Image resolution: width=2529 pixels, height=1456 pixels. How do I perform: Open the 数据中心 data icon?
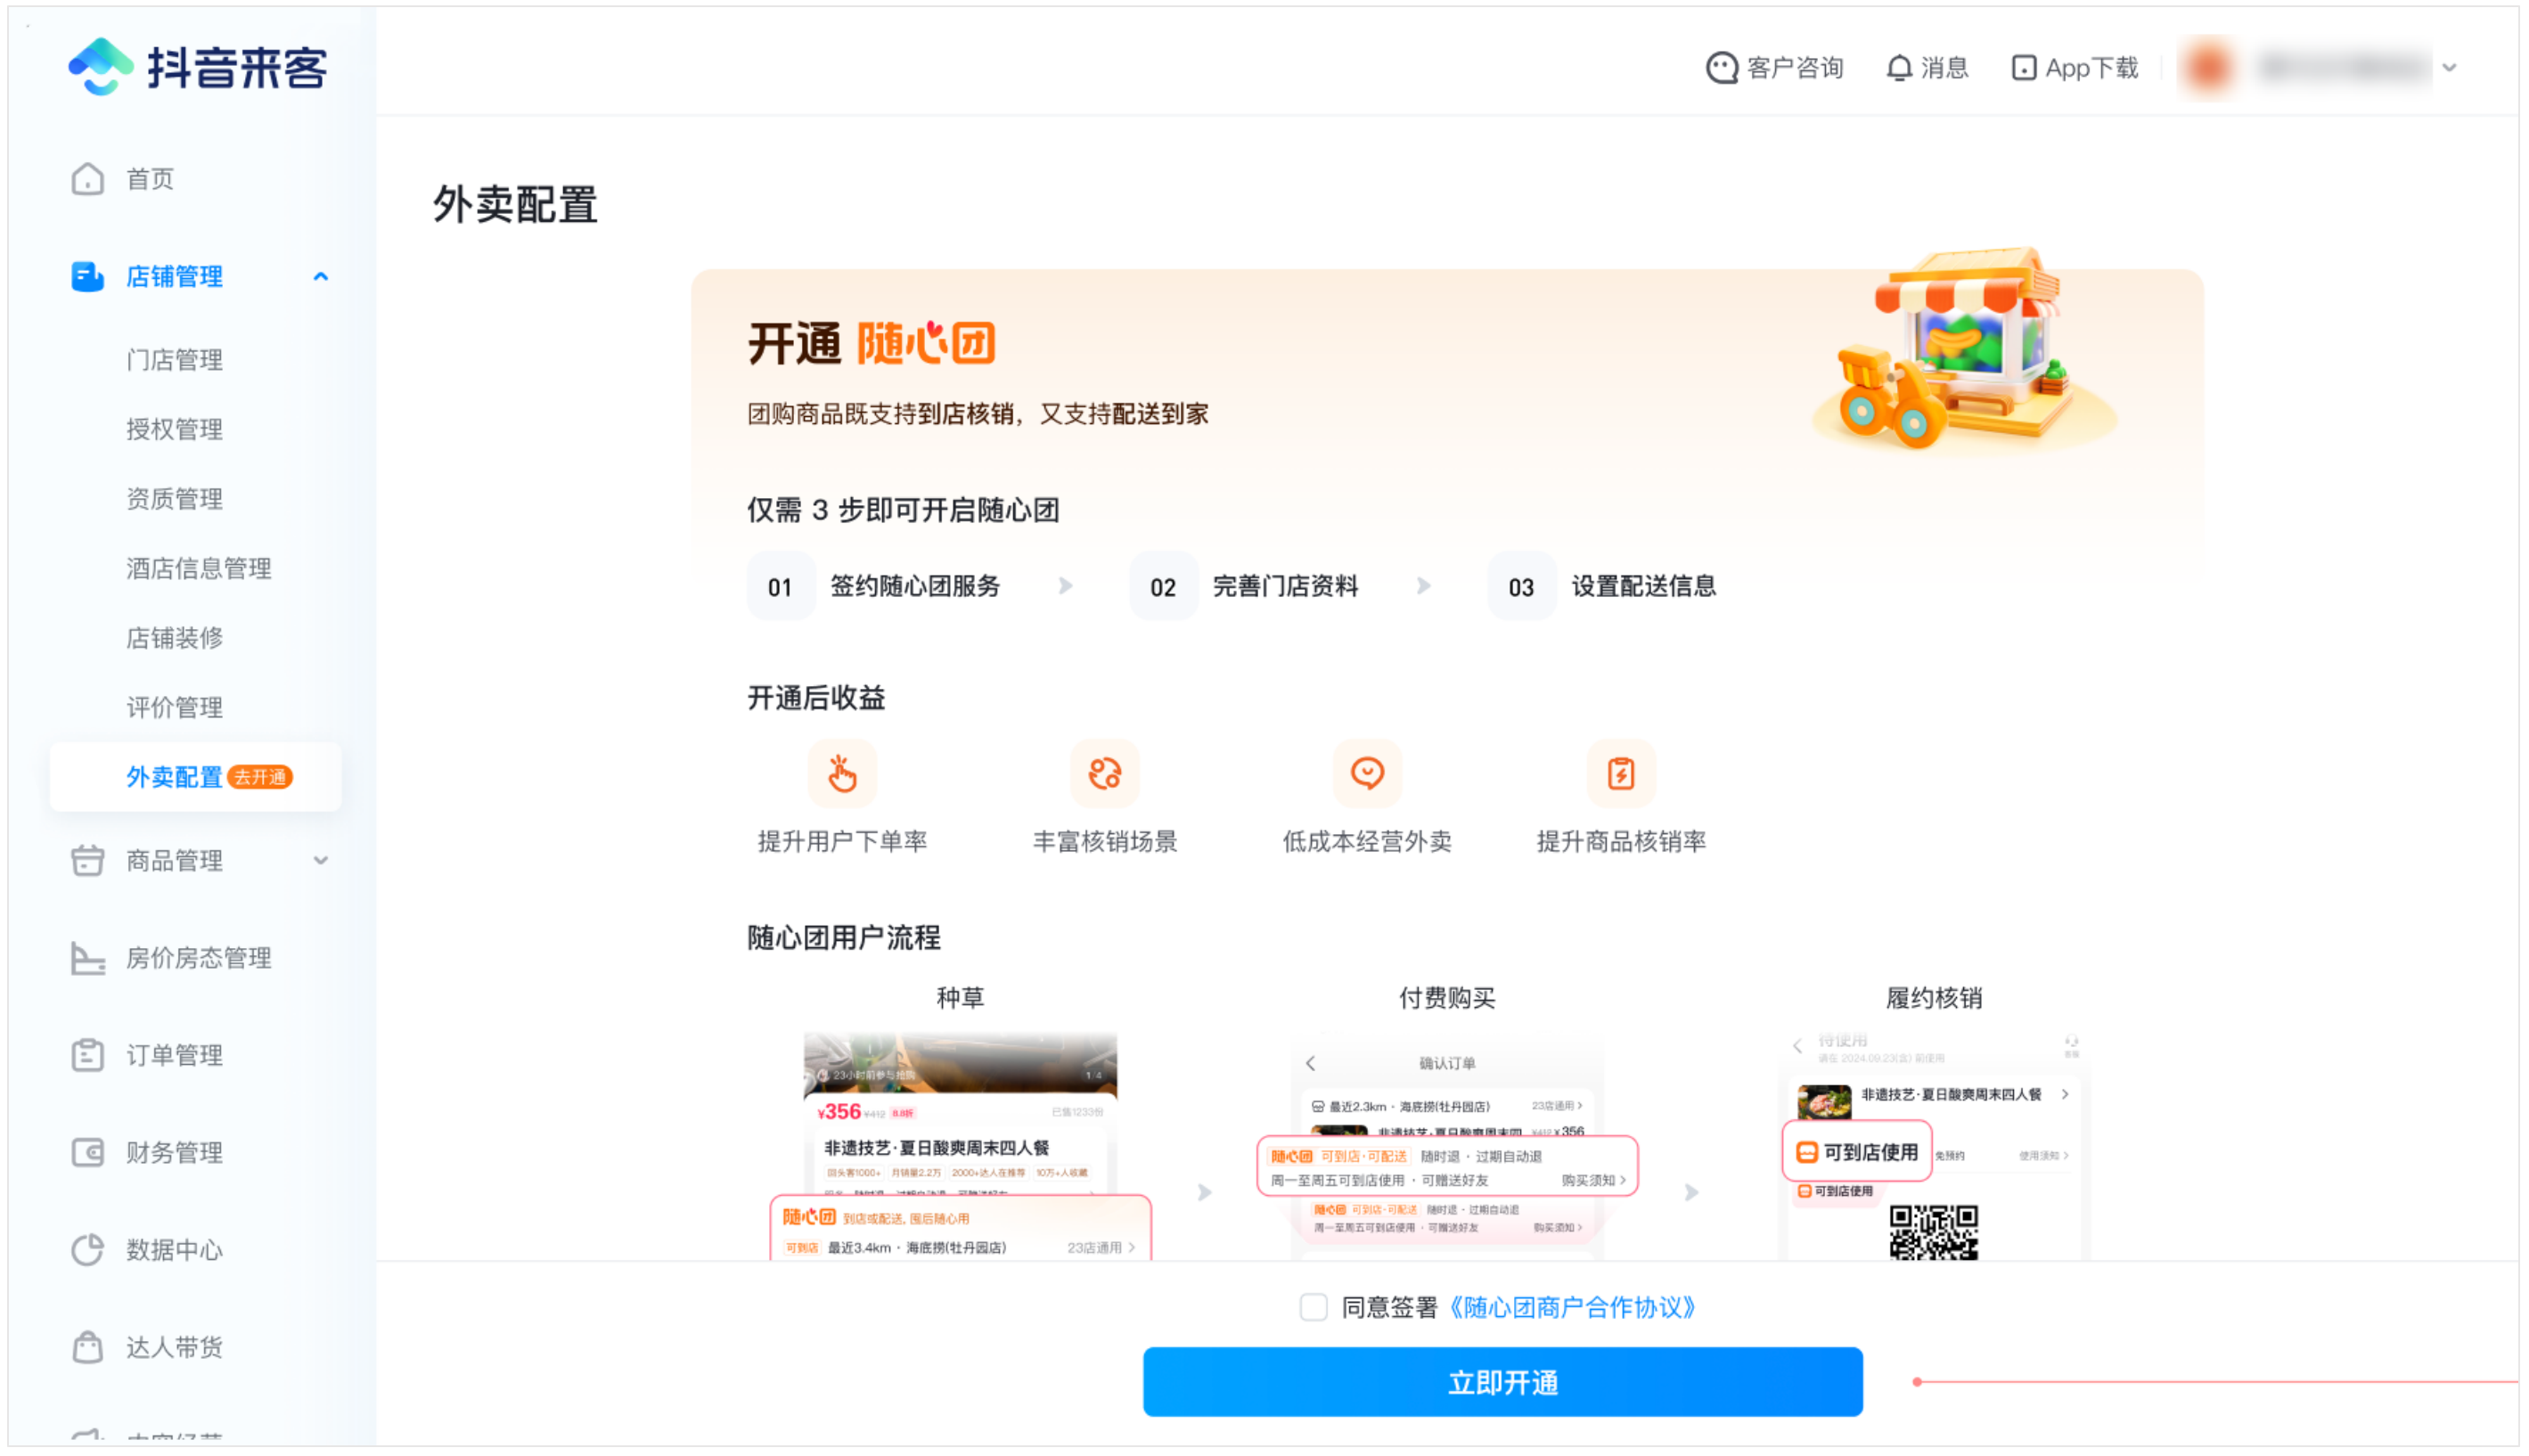point(88,1249)
